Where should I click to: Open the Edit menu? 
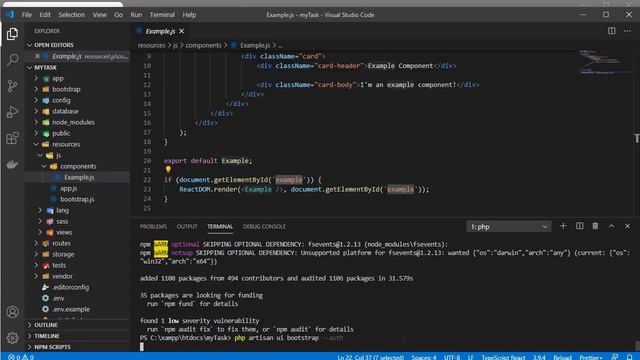click(45, 15)
